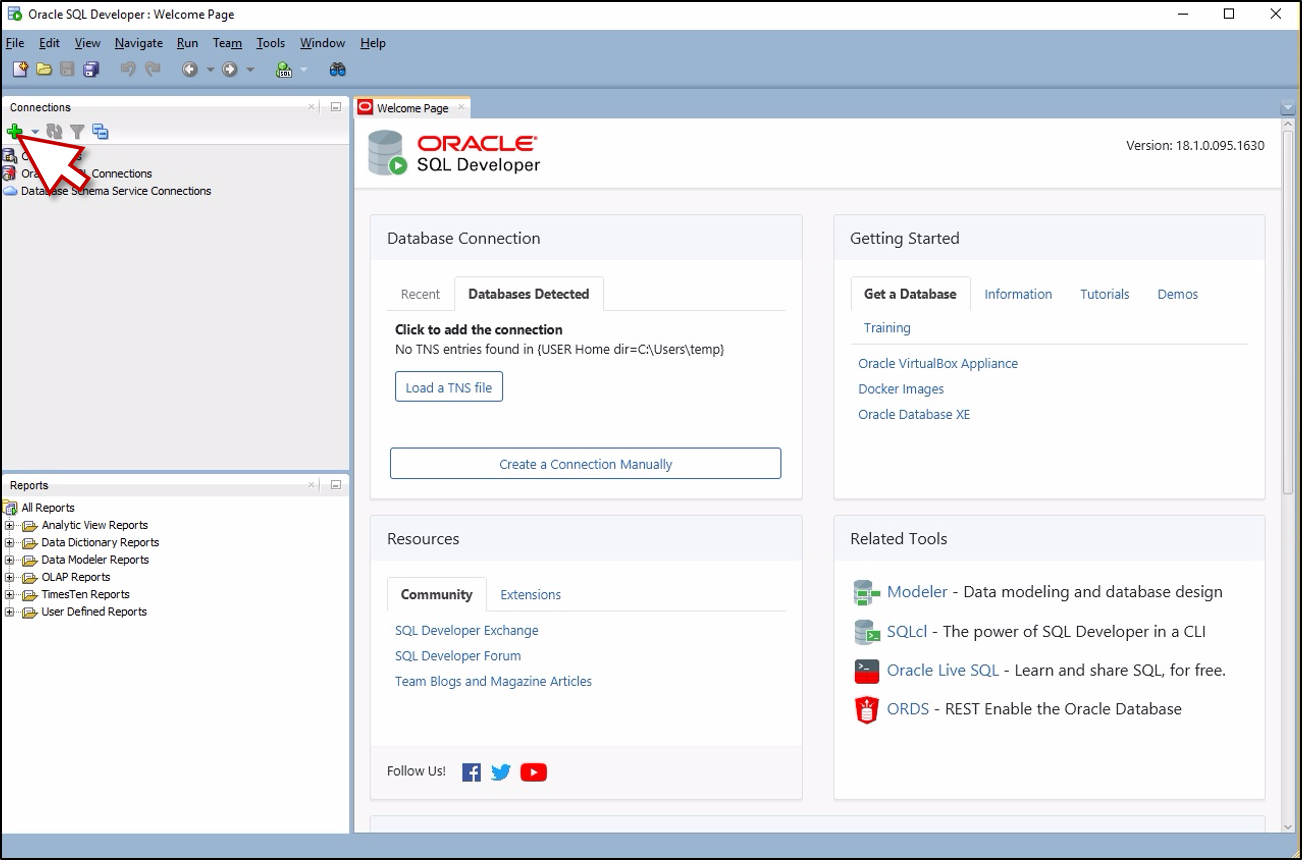The height and width of the screenshot is (860, 1302).
Task: Click the green plus New Connection icon
Action: click(15, 131)
